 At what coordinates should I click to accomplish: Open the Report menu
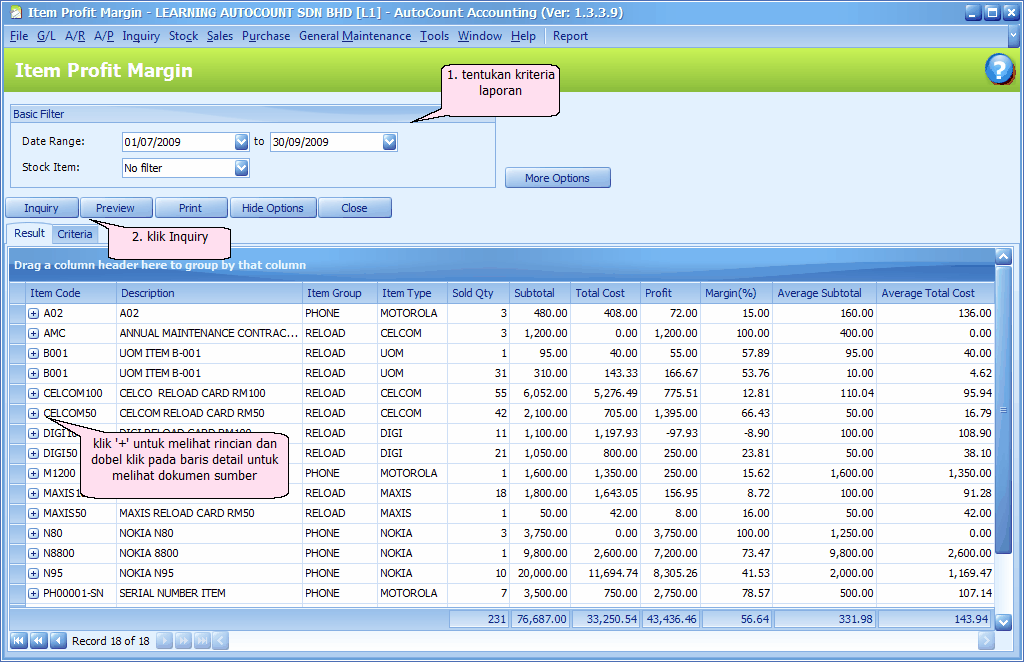pos(569,35)
